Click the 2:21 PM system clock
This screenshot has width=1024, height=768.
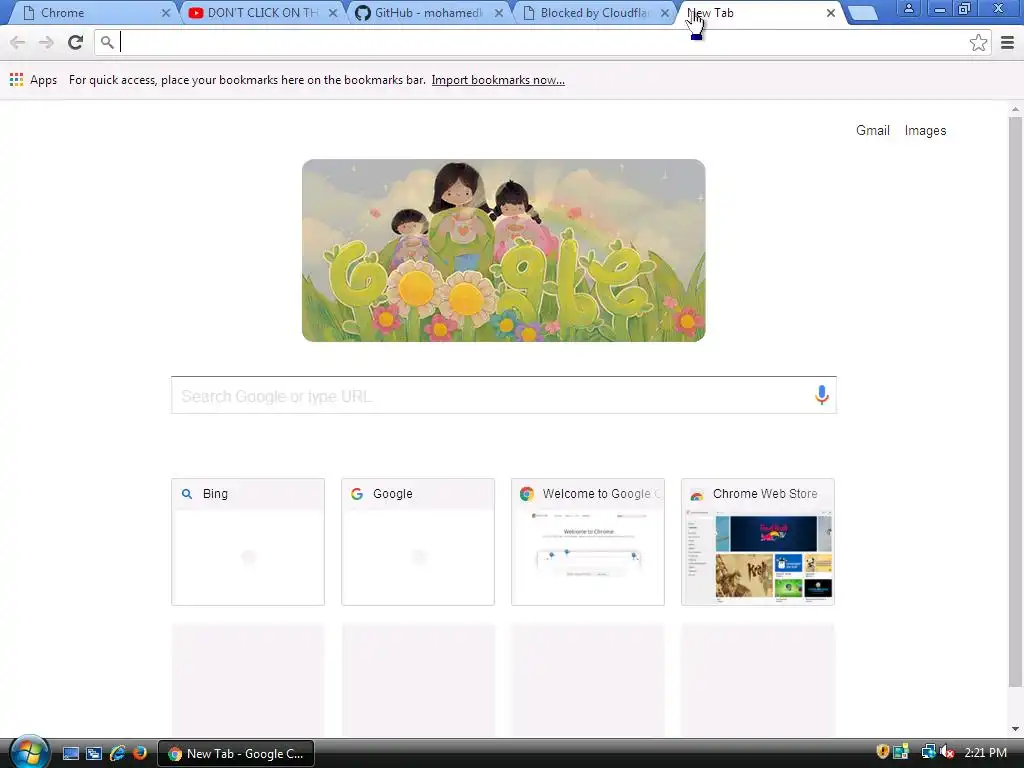[985, 753]
